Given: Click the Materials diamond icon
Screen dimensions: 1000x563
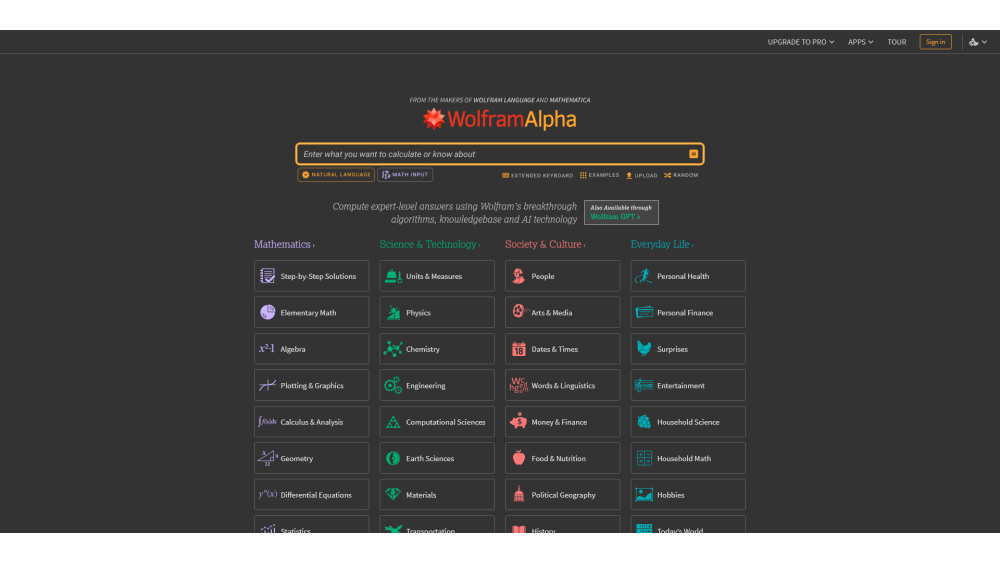Looking at the screenshot, I should [x=393, y=494].
